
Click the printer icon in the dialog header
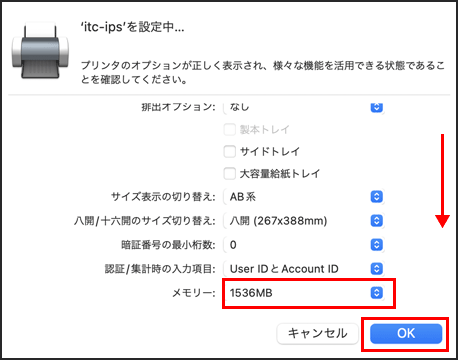(x=40, y=51)
